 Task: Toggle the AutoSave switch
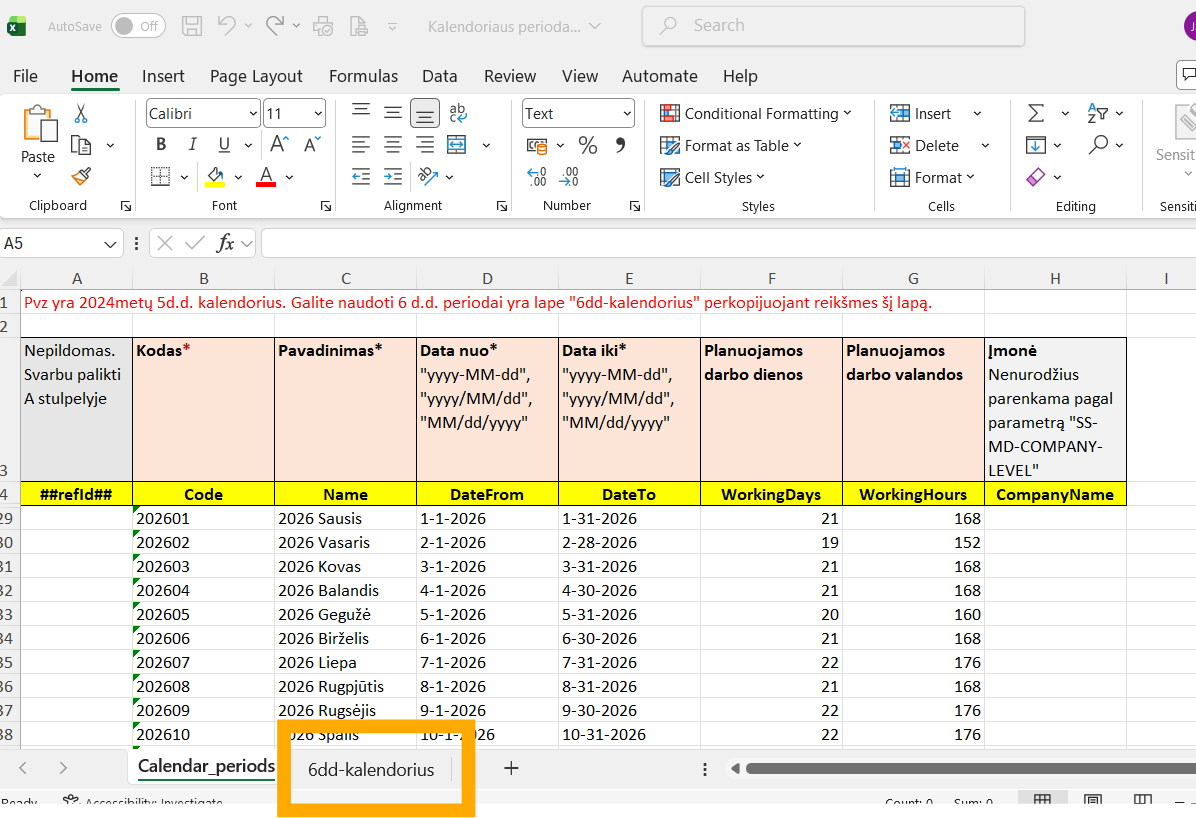tap(138, 26)
